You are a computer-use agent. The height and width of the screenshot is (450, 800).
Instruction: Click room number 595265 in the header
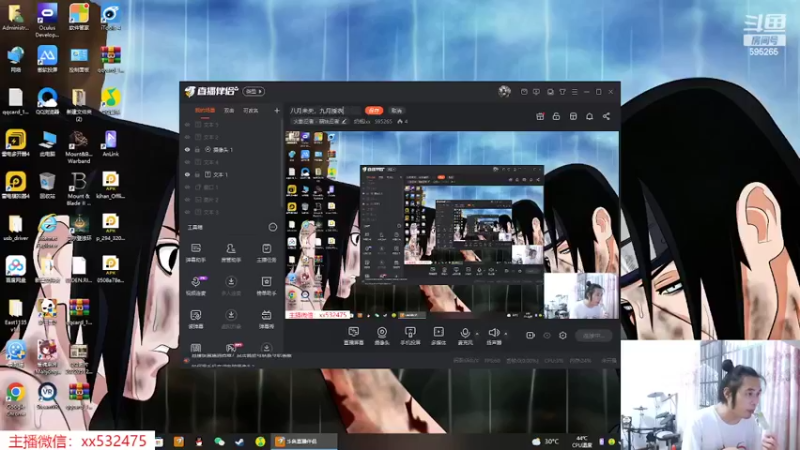point(383,121)
